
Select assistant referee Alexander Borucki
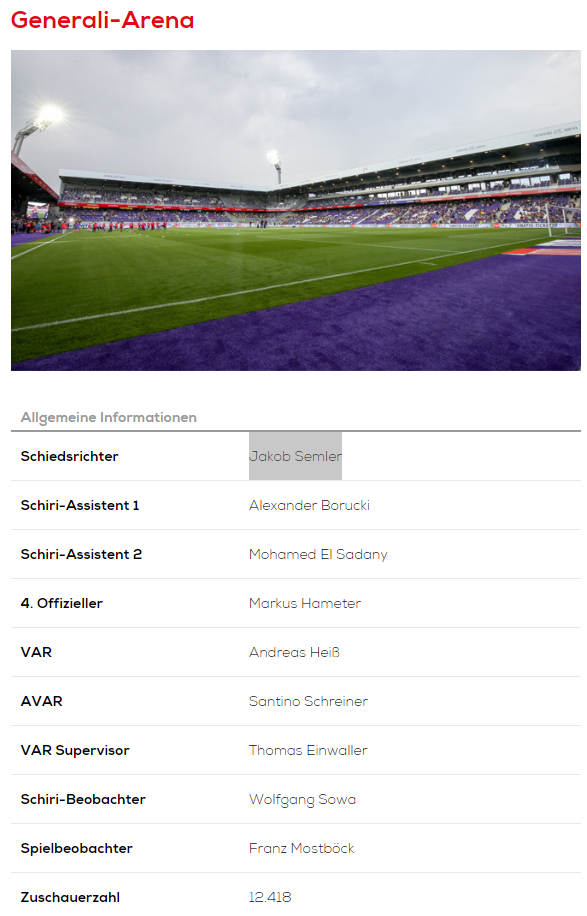point(310,505)
